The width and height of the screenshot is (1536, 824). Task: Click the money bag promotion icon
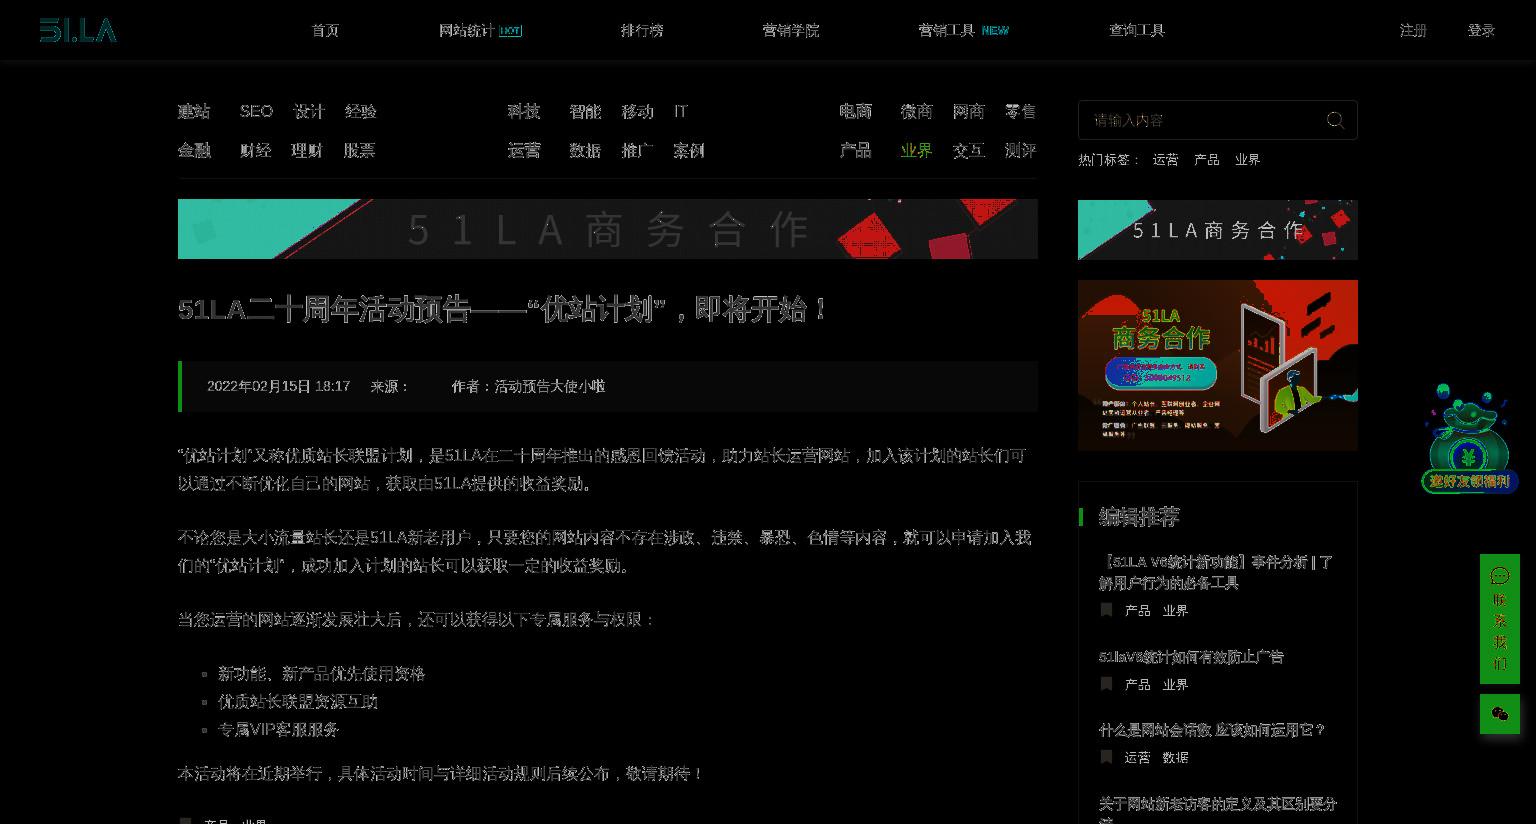(x=1468, y=439)
